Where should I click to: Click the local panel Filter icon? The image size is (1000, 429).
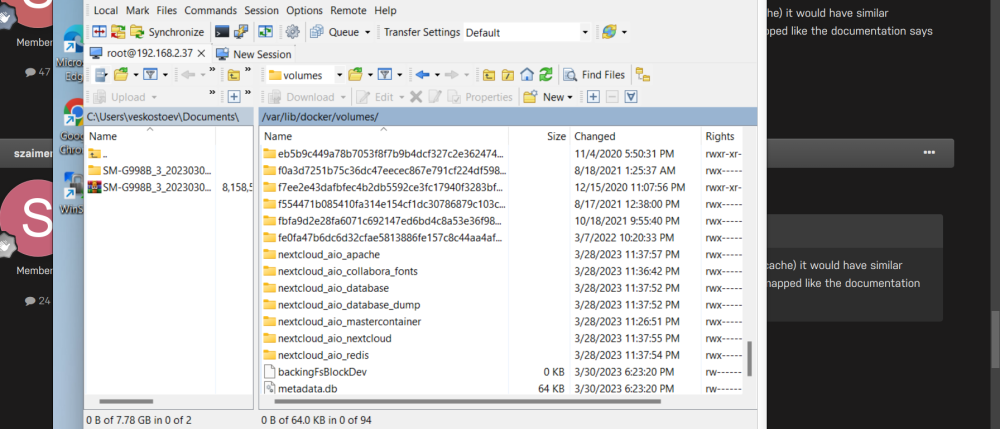(150, 75)
